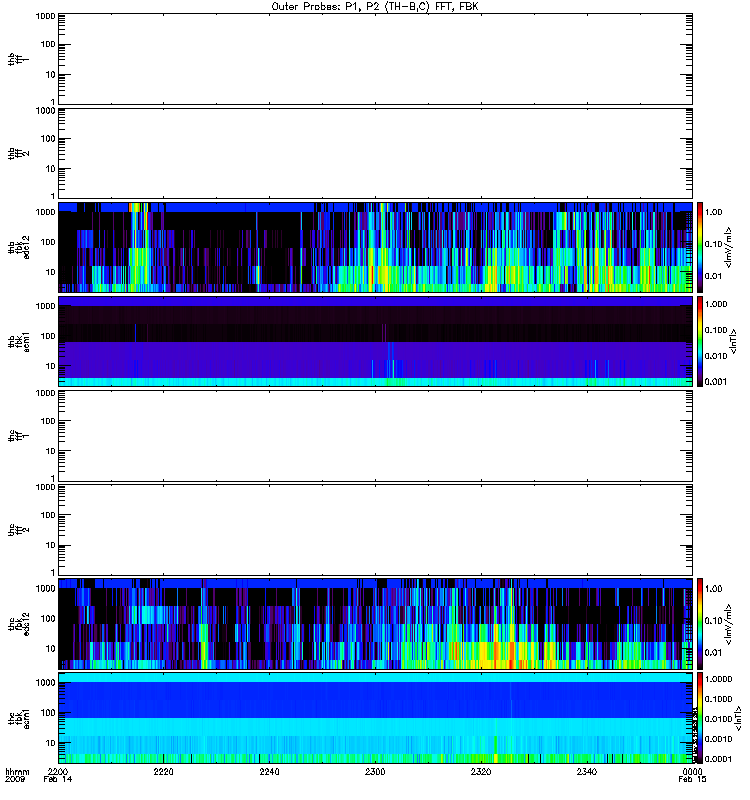
Task: Click the '0.01' tick on thb edc12 color bar
Action: (x=713, y=276)
